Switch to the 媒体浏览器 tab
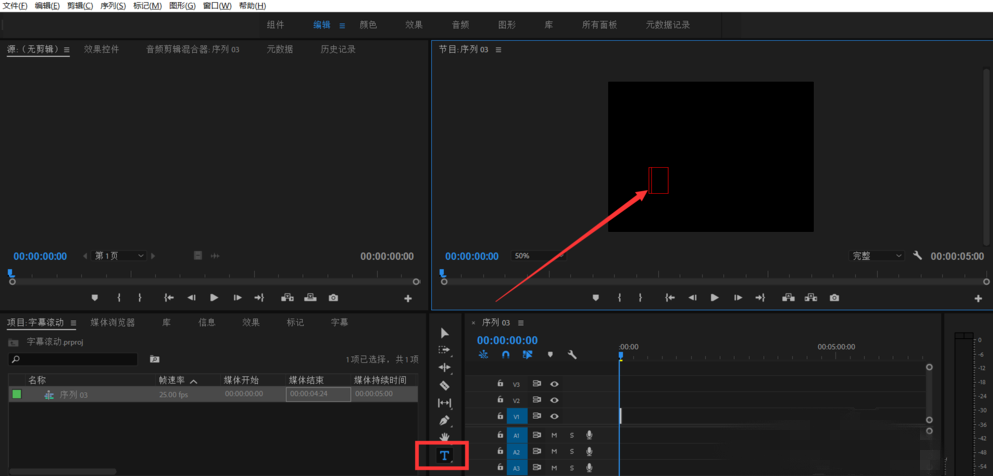This screenshot has width=993, height=476. tap(112, 322)
